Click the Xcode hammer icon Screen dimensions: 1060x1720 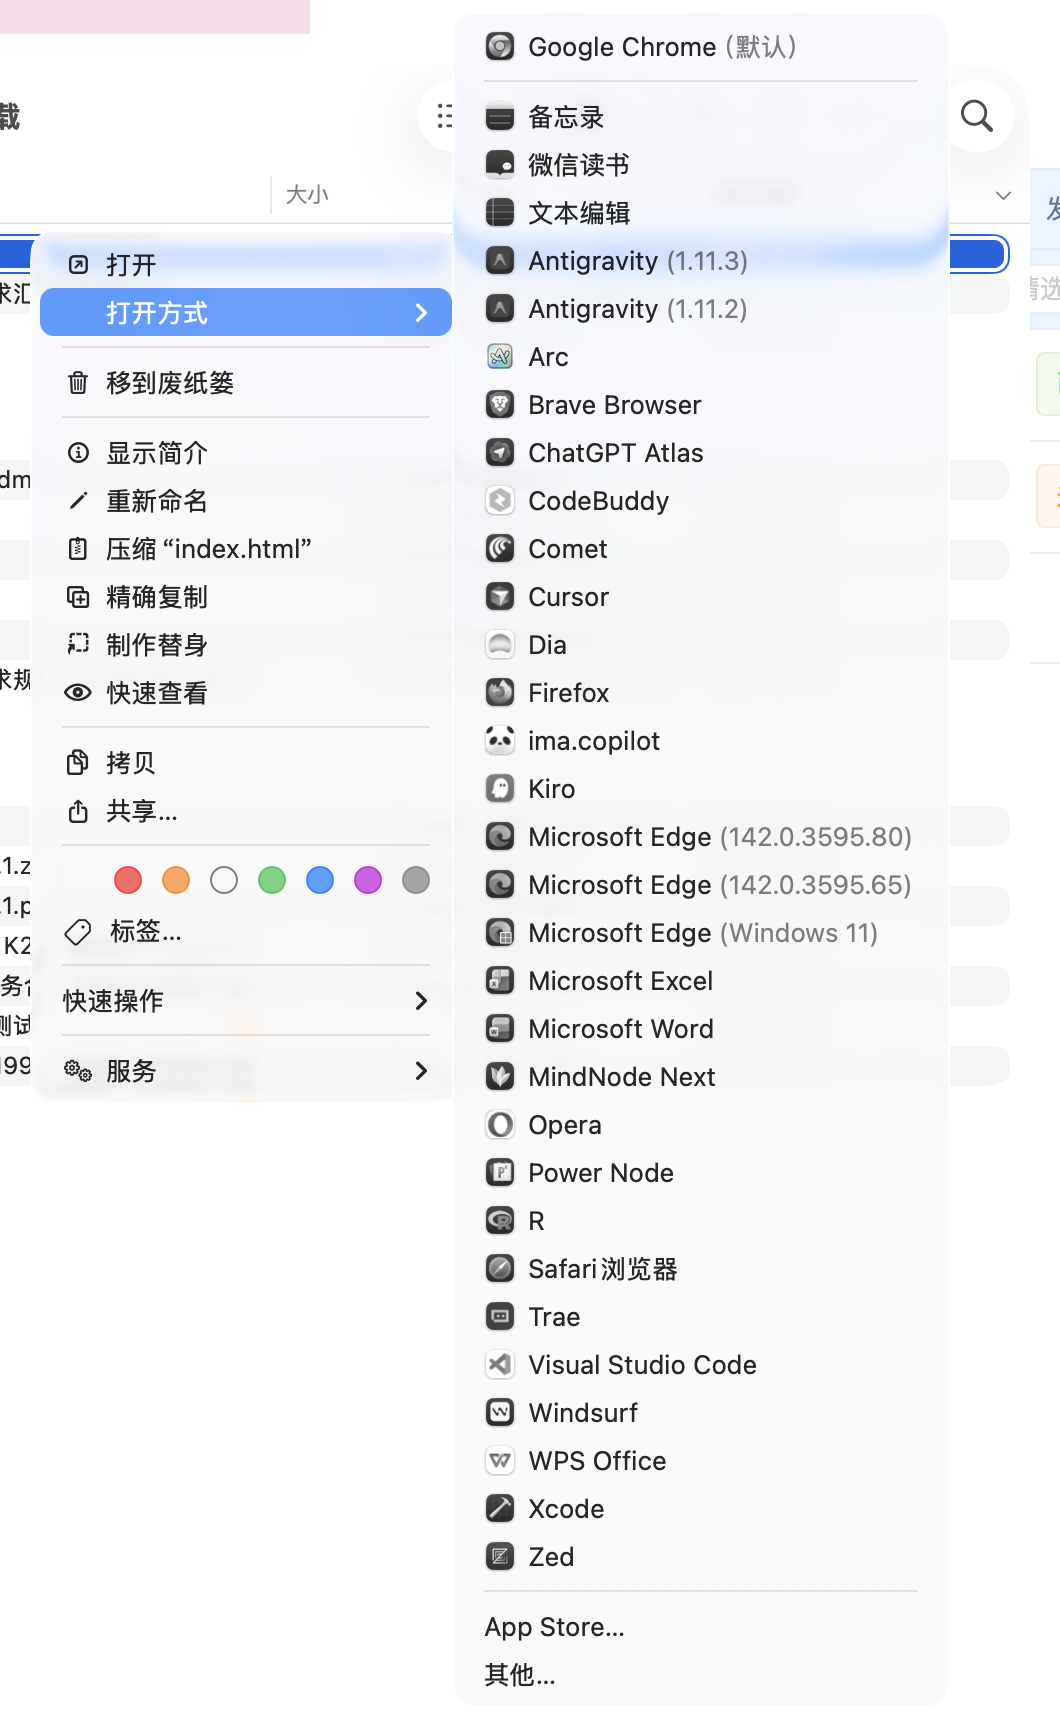point(500,1508)
